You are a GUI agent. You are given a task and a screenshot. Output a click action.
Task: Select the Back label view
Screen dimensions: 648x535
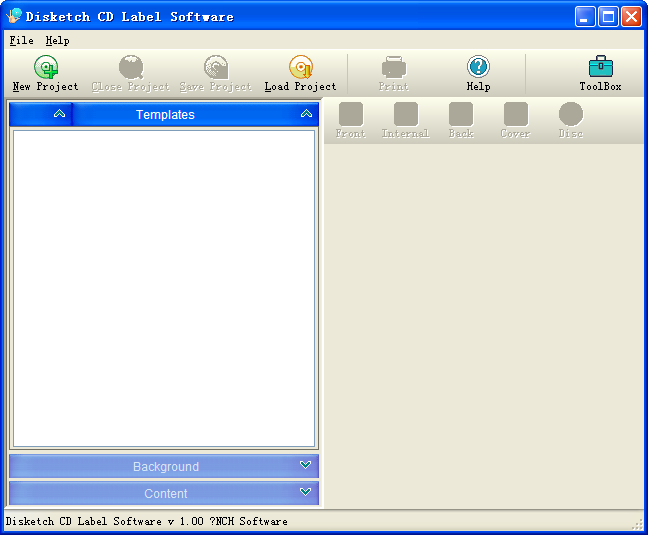pyautogui.click(x=461, y=120)
